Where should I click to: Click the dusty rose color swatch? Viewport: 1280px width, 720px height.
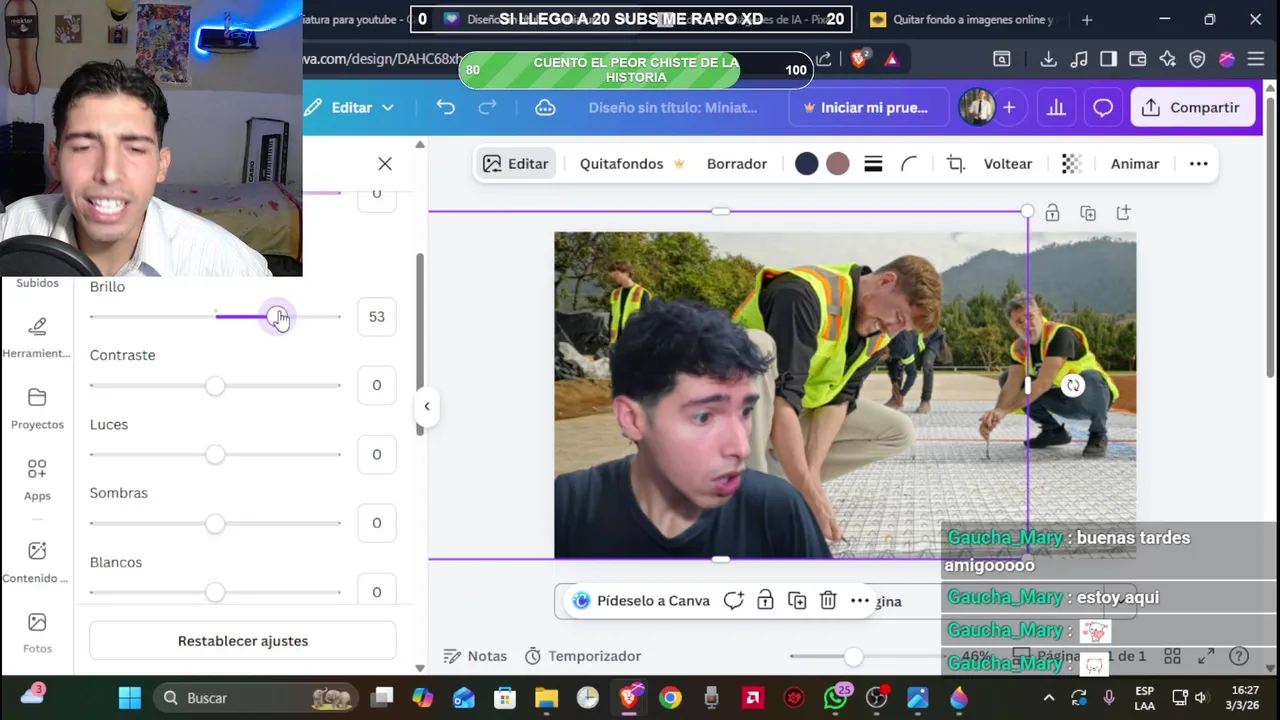(838, 164)
